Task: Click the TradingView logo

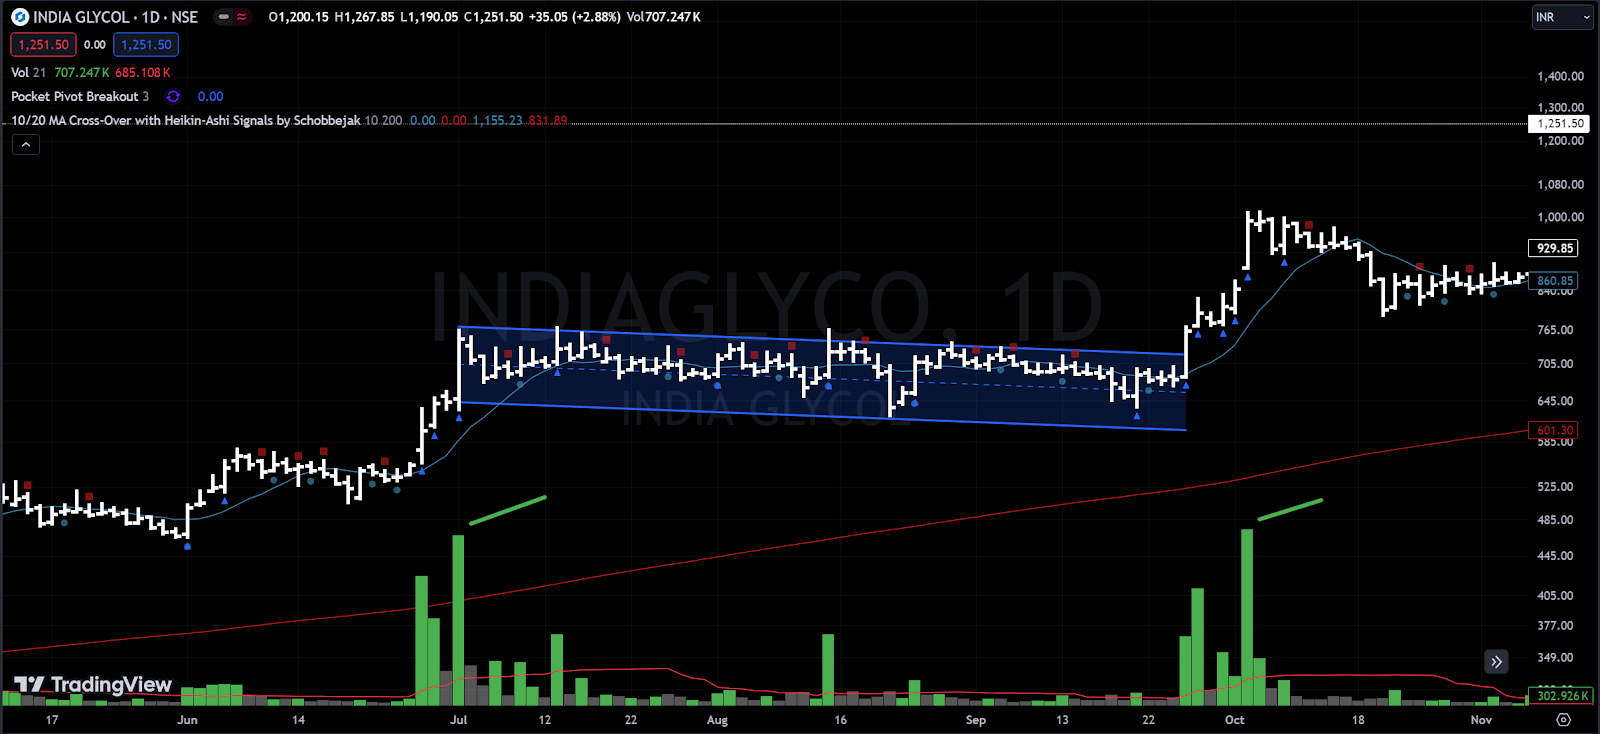Action: click(93, 684)
